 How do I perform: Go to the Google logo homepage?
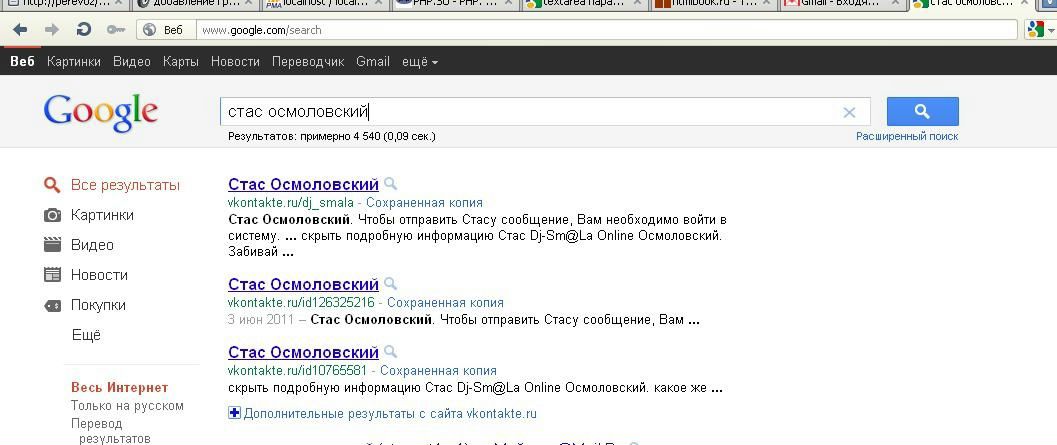100,113
